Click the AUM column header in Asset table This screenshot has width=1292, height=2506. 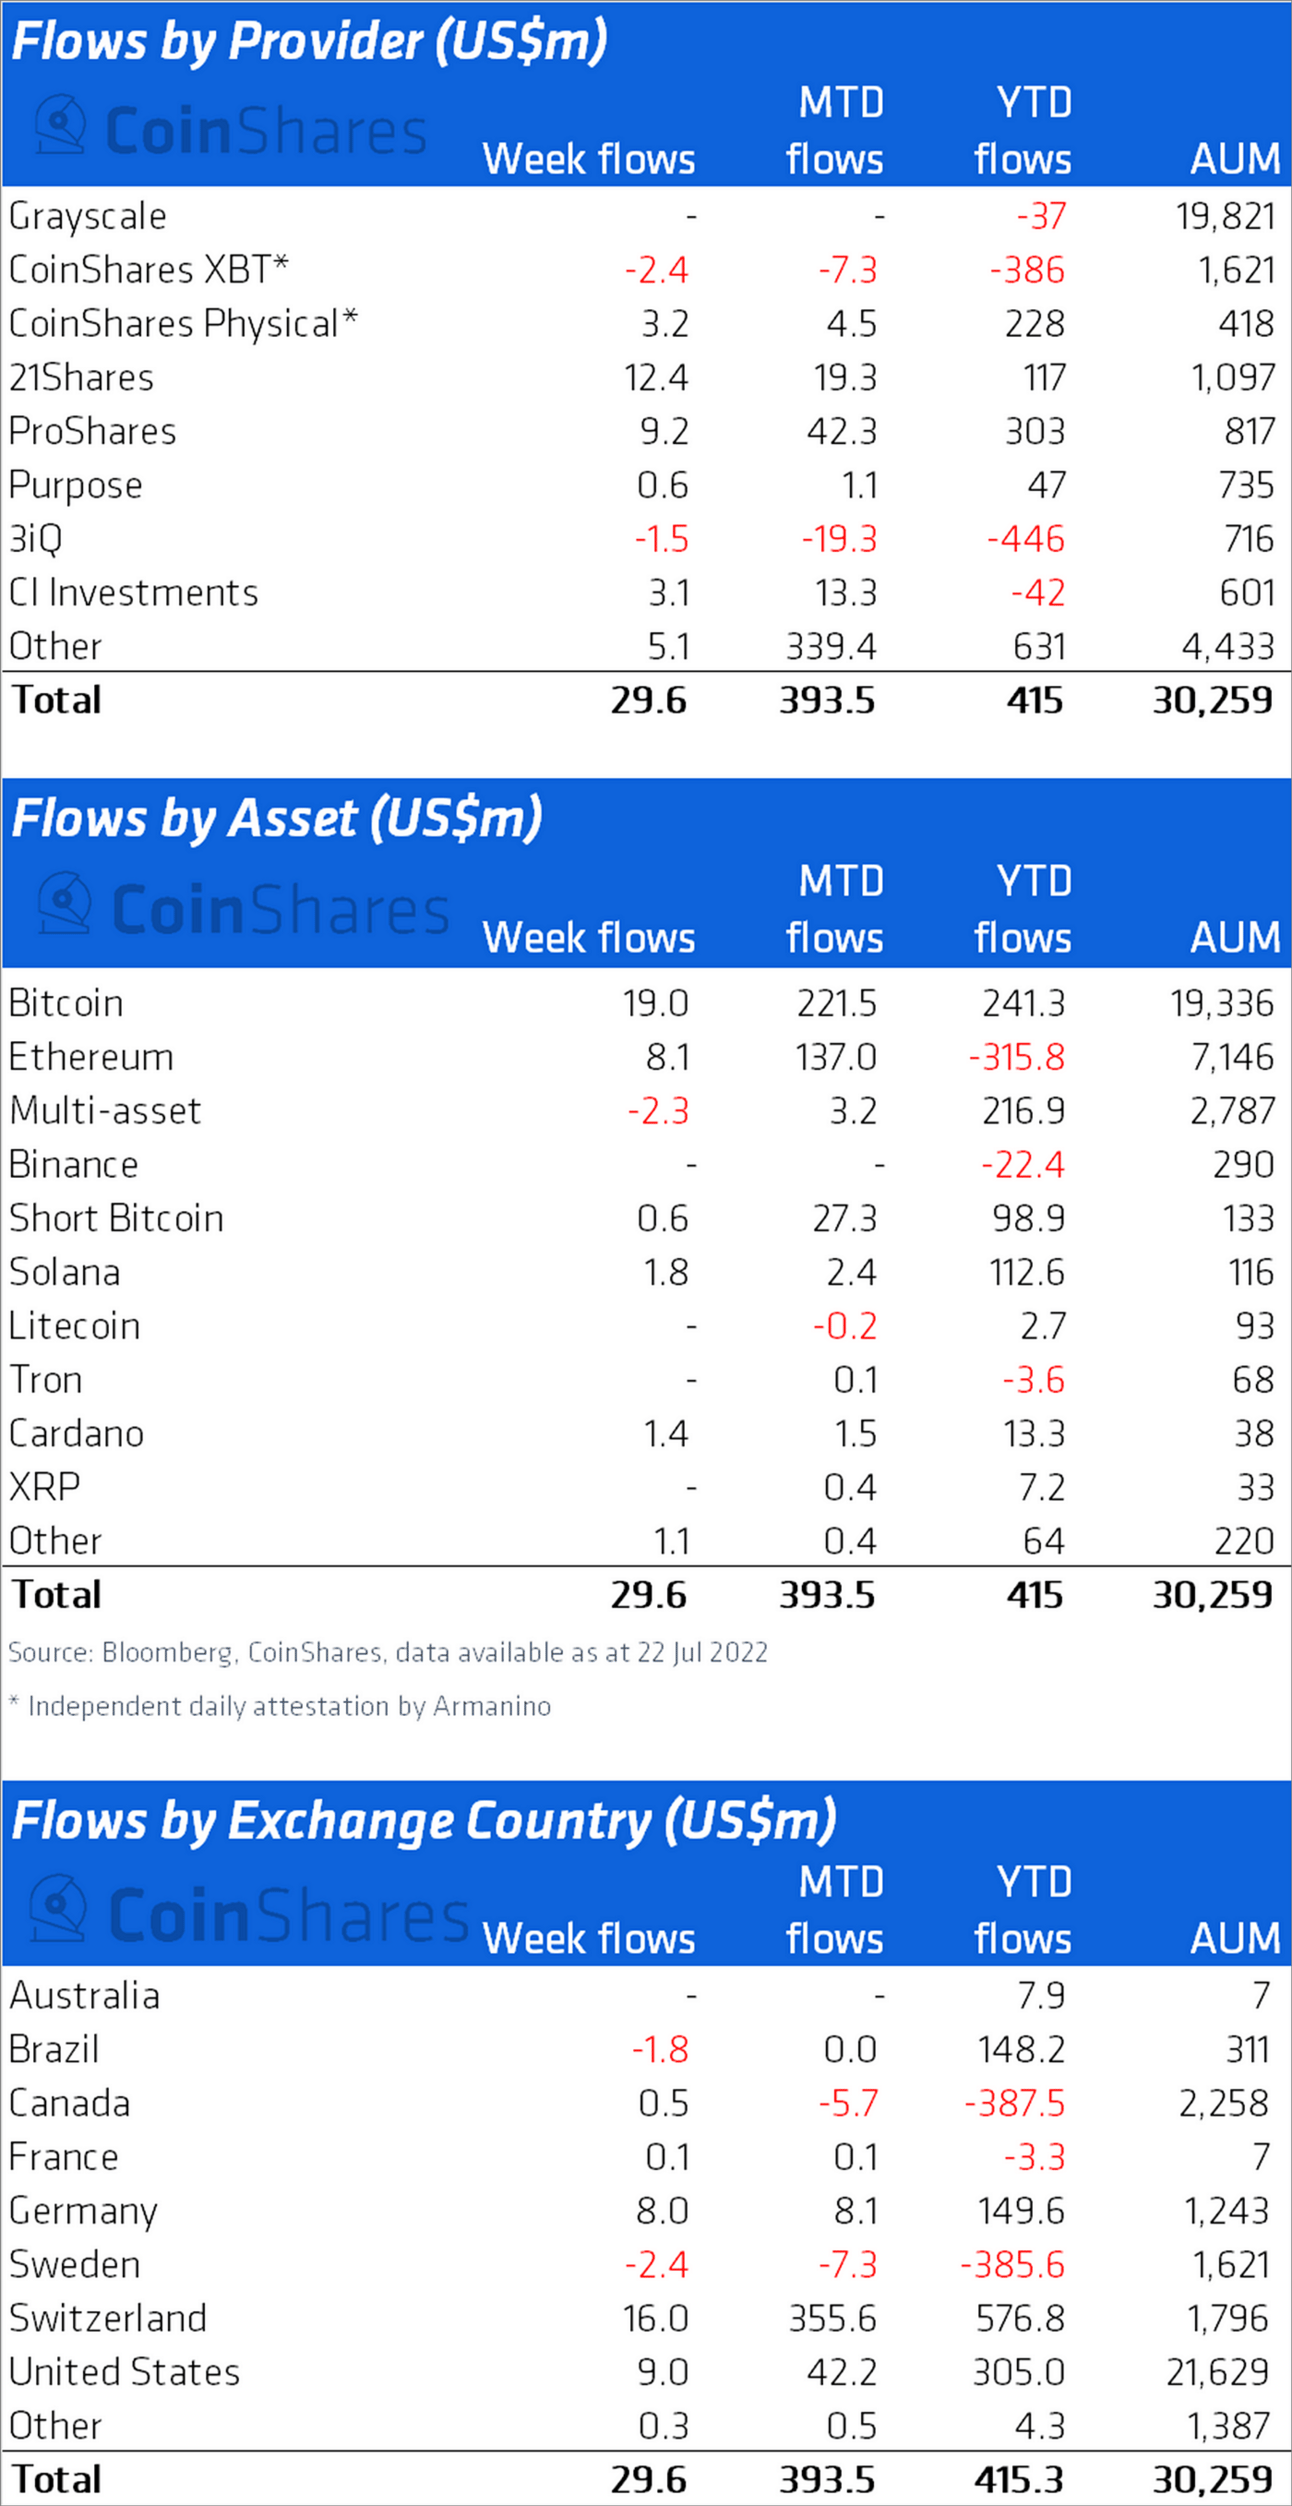[1235, 938]
